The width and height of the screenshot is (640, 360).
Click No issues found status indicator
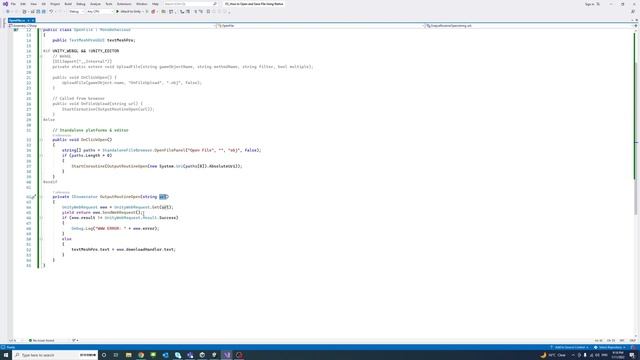pyautogui.click(x=42, y=340)
